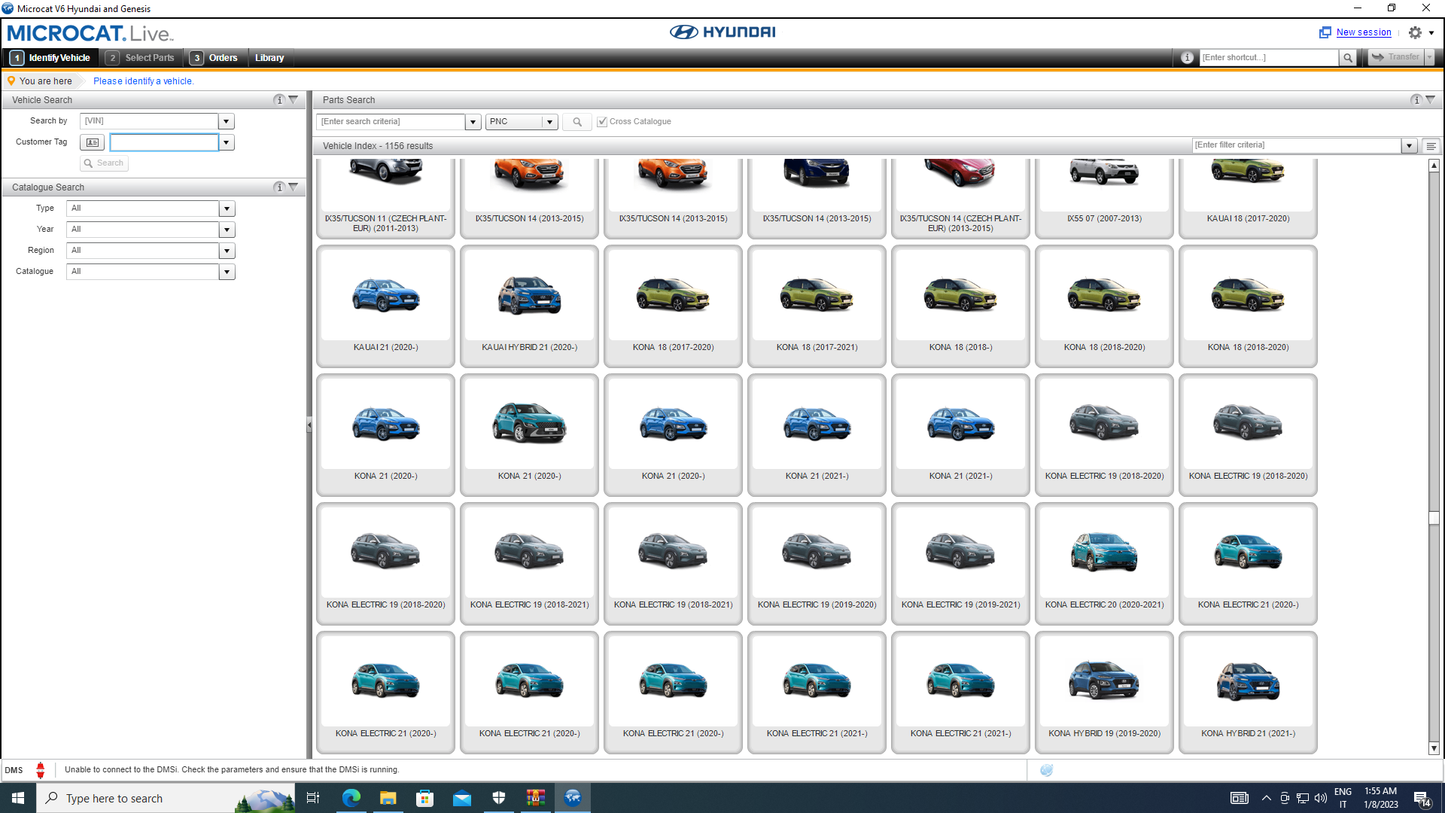
Task: Click the globe icon in status bar
Action: (x=1046, y=770)
